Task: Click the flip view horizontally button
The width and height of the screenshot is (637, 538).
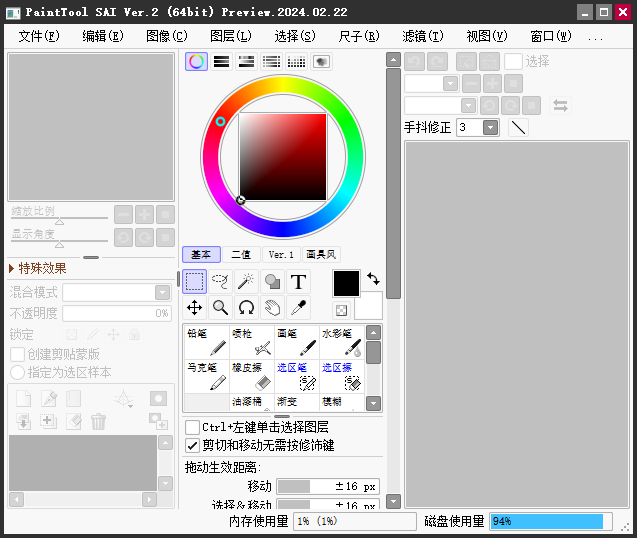Action: coord(560,106)
